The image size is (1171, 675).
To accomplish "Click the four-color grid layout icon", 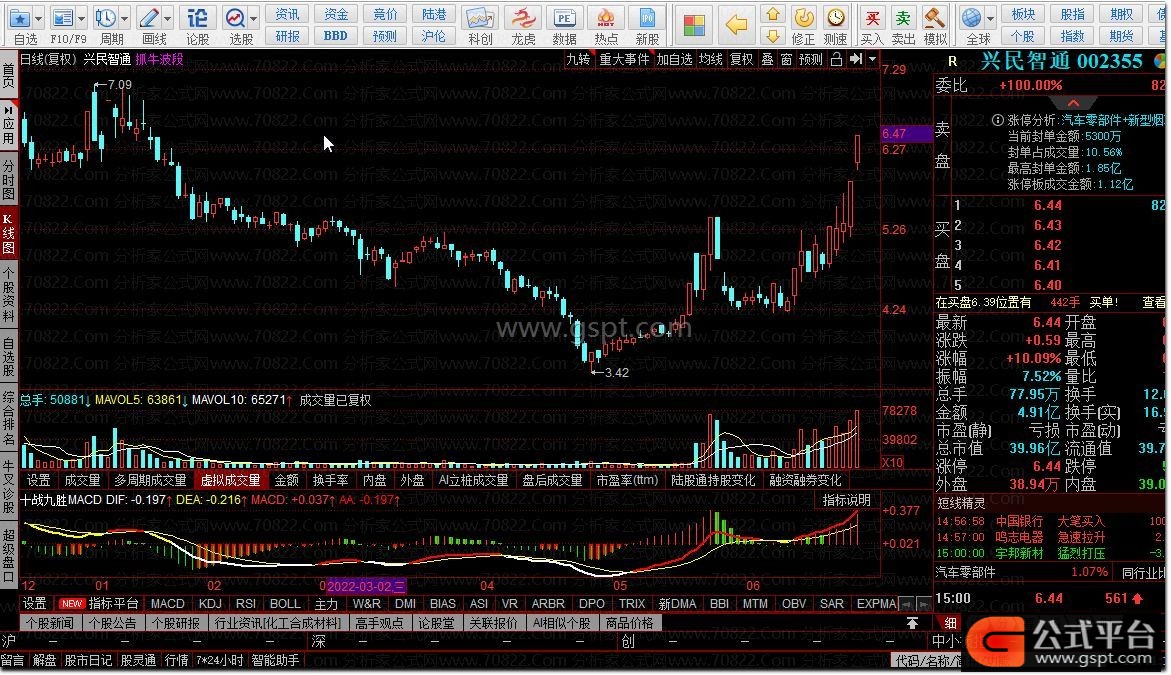I will pos(694,25).
